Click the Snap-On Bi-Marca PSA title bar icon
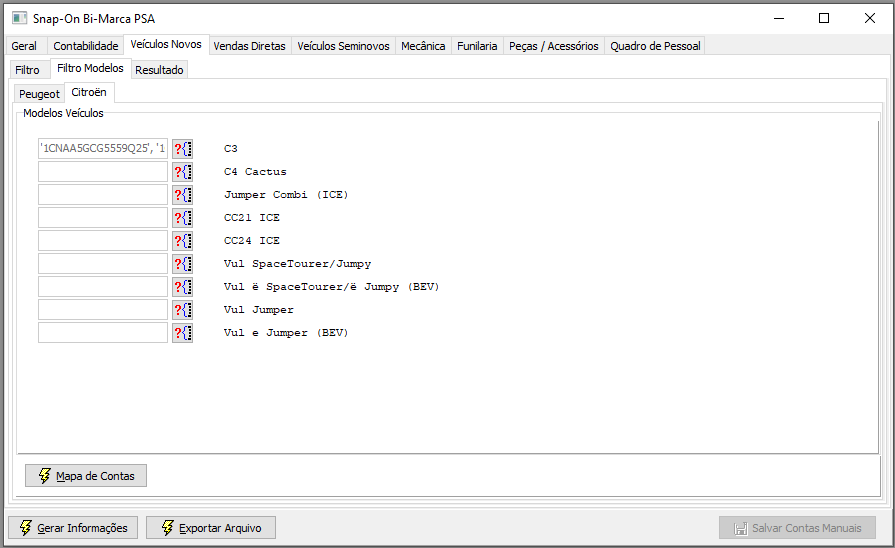895x548 pixels. click(19, 18)
